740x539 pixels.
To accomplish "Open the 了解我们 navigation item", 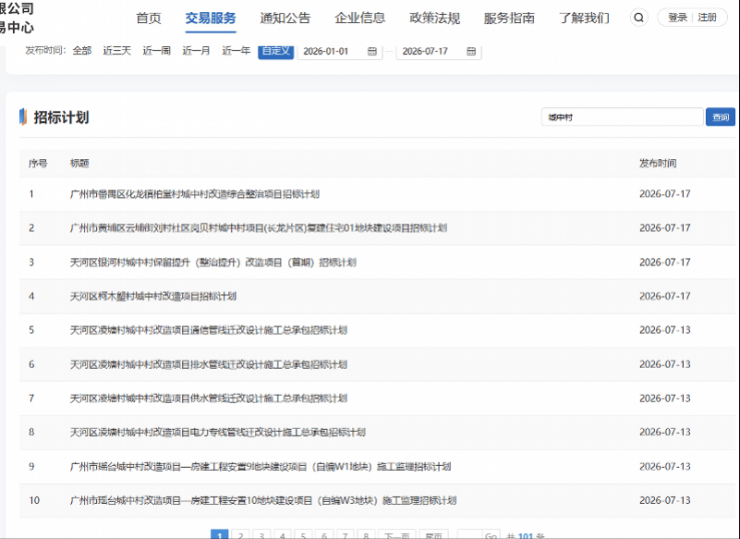I will (x=584, y=18).
